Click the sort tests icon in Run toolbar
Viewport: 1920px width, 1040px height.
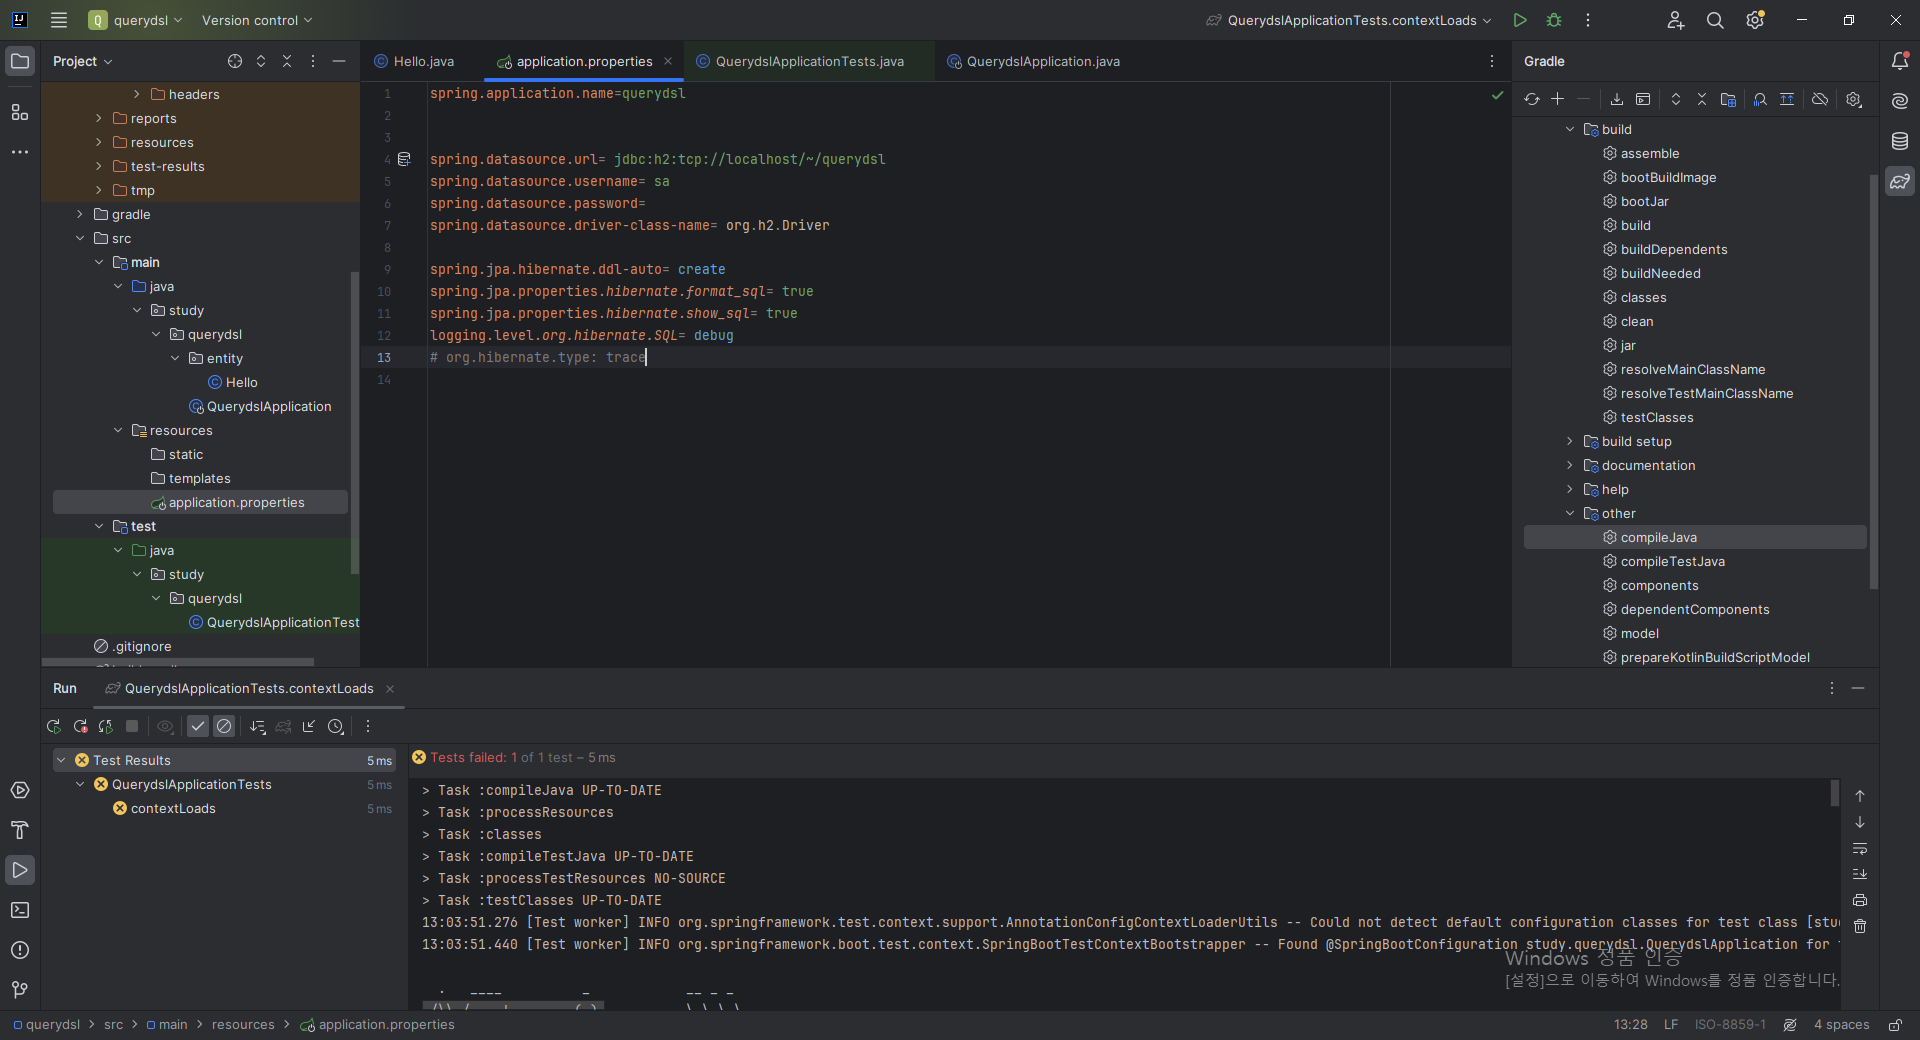click(257, 727)
